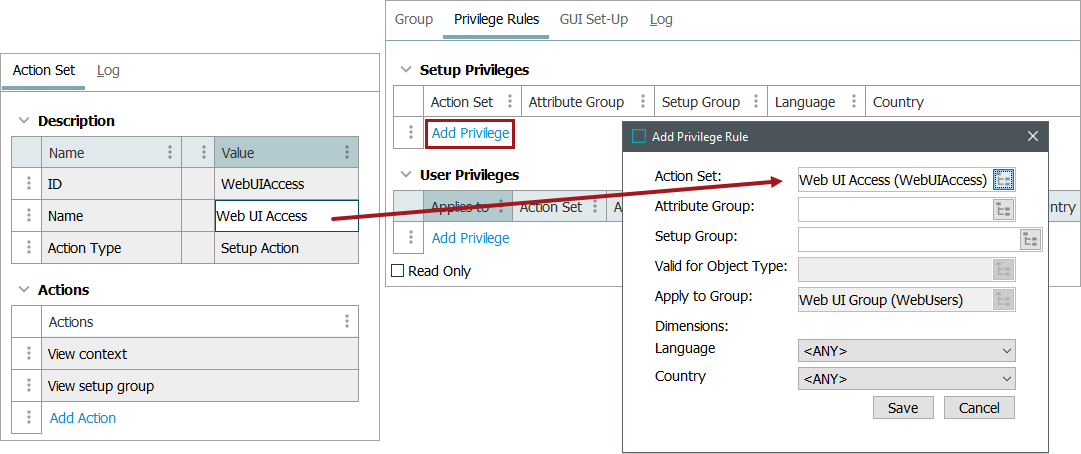Image resolution: width=1081 pixels, height=454 pixels.
Task: Open Attribute Group picker icon
Action: (x=1004, y=209)
